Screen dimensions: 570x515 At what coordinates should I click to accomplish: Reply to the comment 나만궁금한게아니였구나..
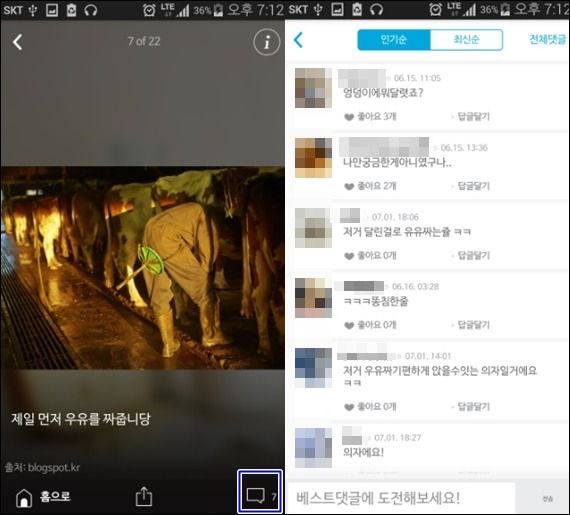click(x=473, y=186)
